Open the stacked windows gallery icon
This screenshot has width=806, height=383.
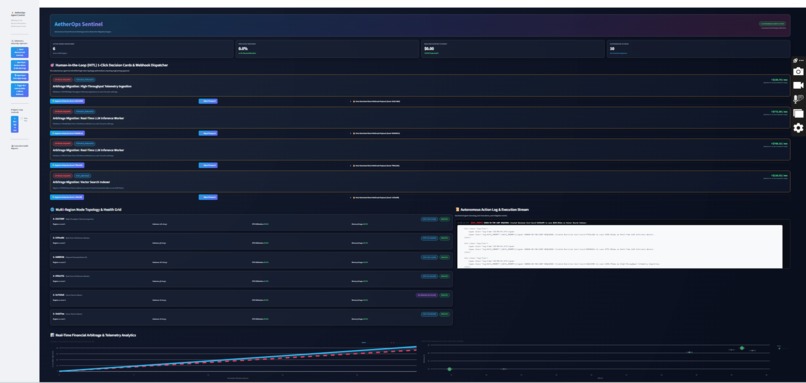pos(798,114)
